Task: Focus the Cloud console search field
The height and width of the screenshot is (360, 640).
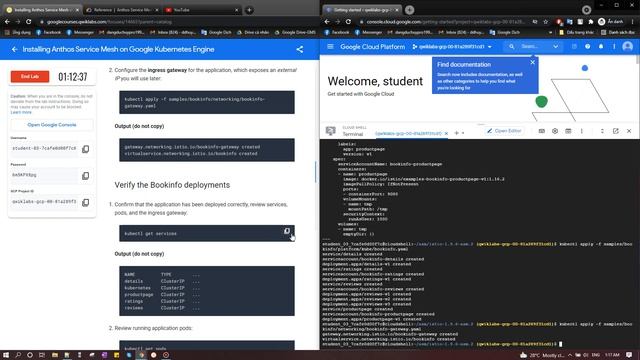Action: pyautogui.click(x=533, y=47)
